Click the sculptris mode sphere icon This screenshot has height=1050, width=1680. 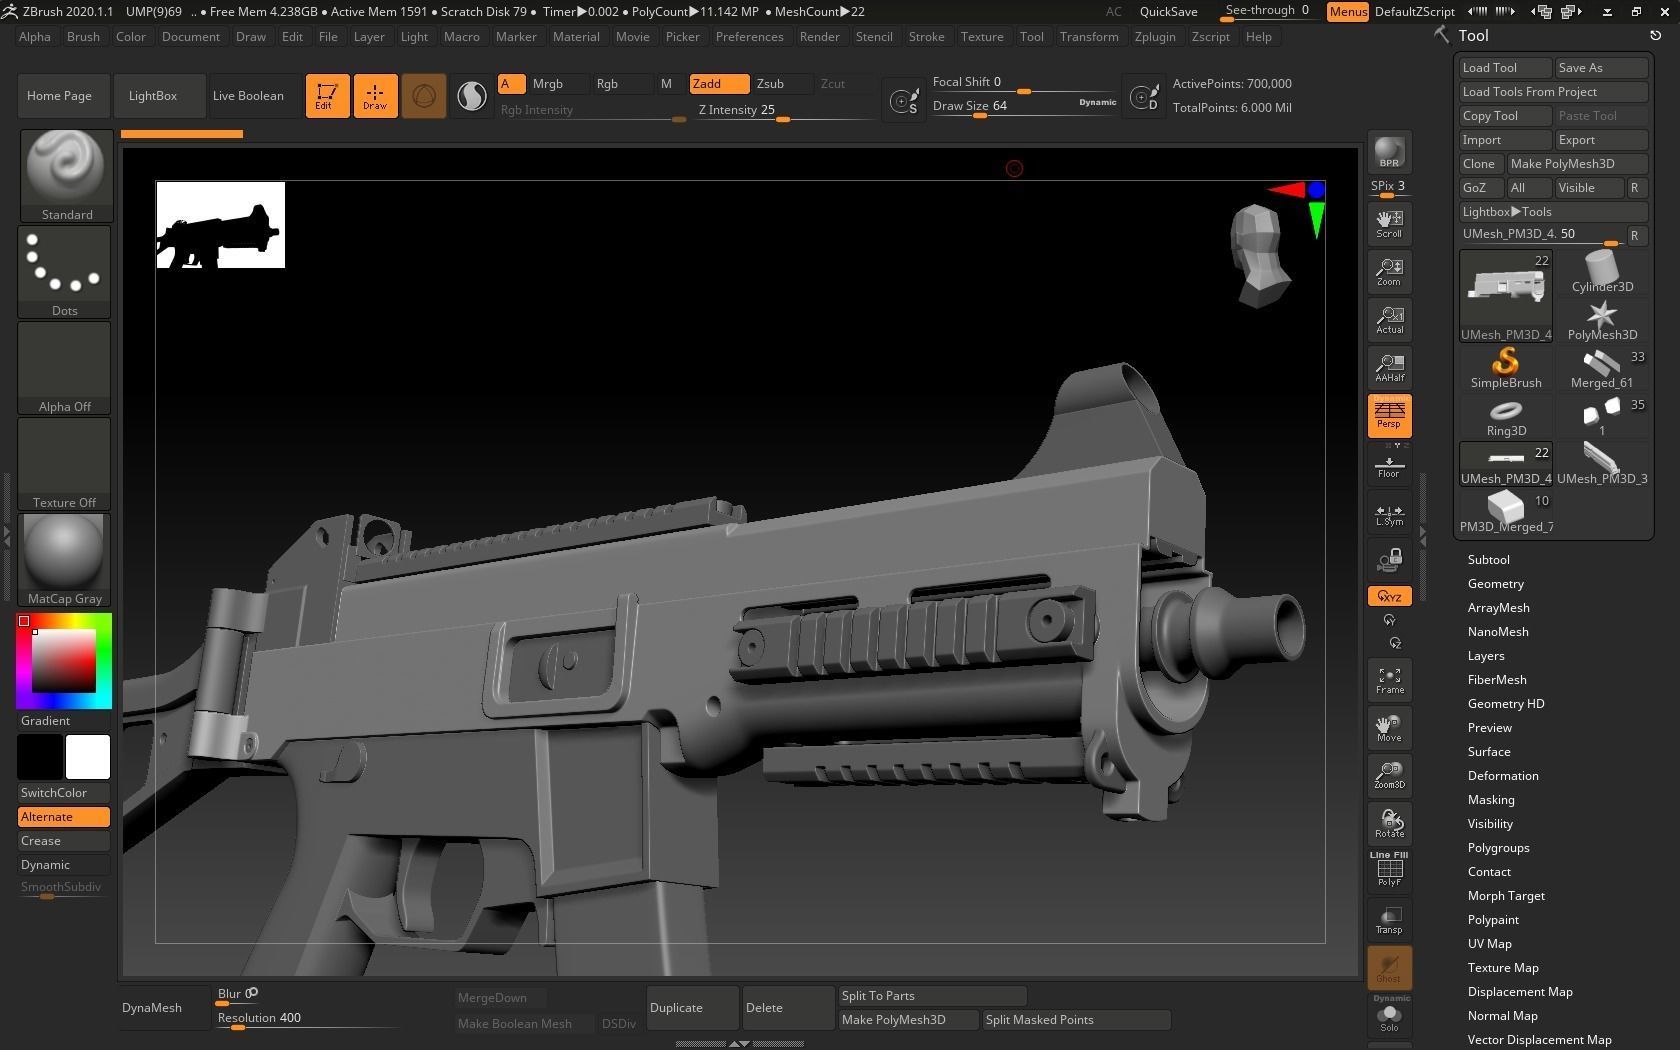tap(472, 96)
